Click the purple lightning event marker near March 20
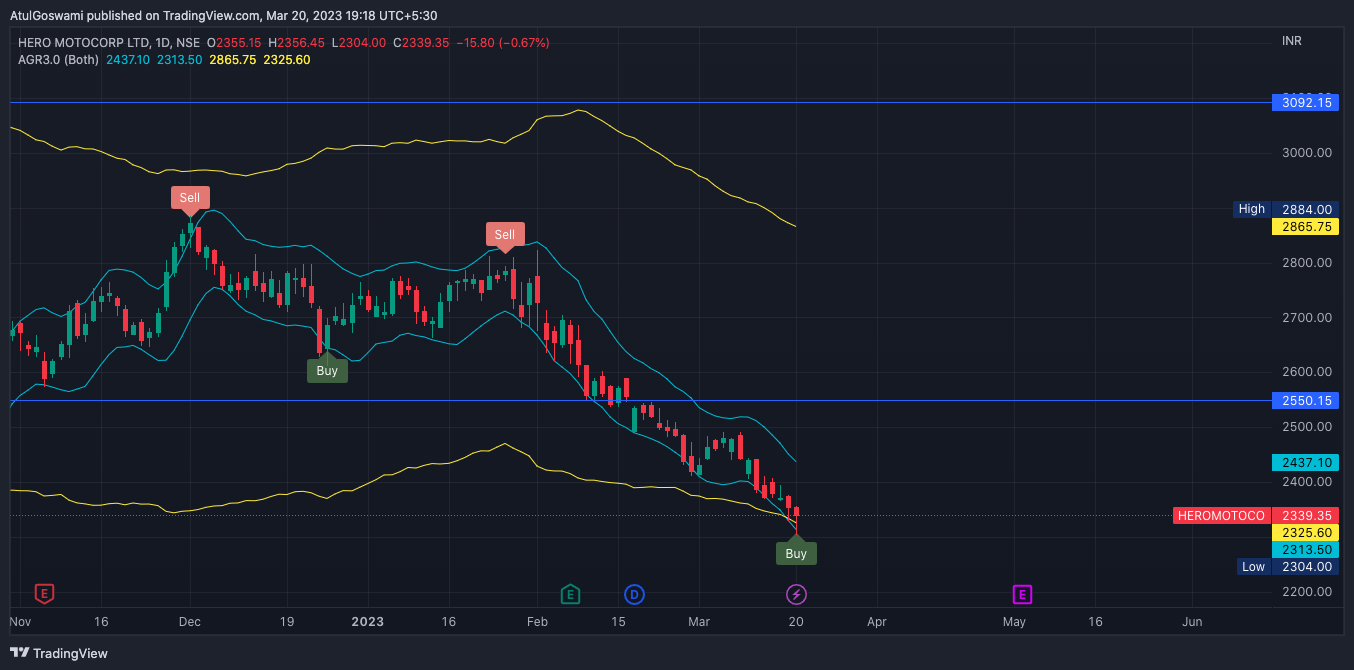This screenshot has height=670, width=1354. (796, 595)
